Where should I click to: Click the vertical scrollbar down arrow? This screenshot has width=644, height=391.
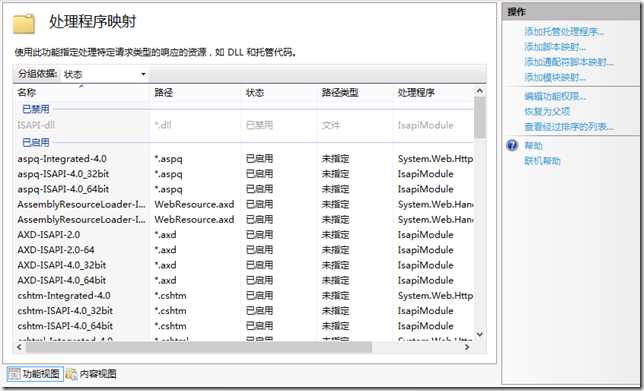click(x=479, y=334)
